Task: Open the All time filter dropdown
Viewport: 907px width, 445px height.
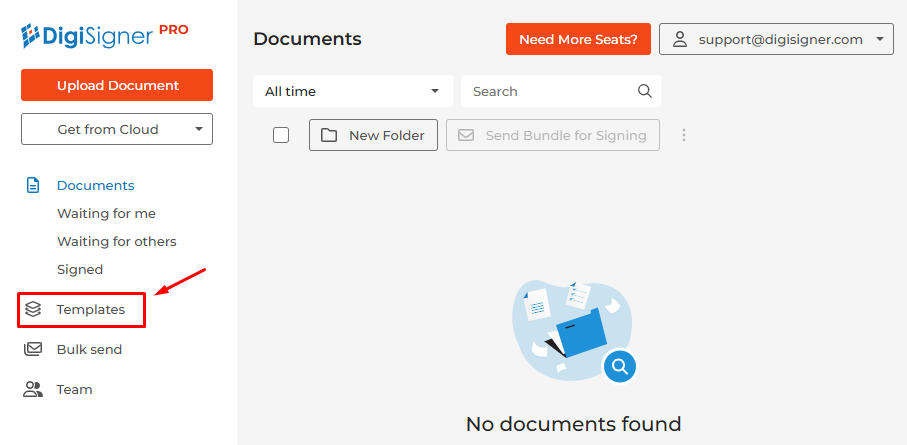Action: click(x=352, y=91)
